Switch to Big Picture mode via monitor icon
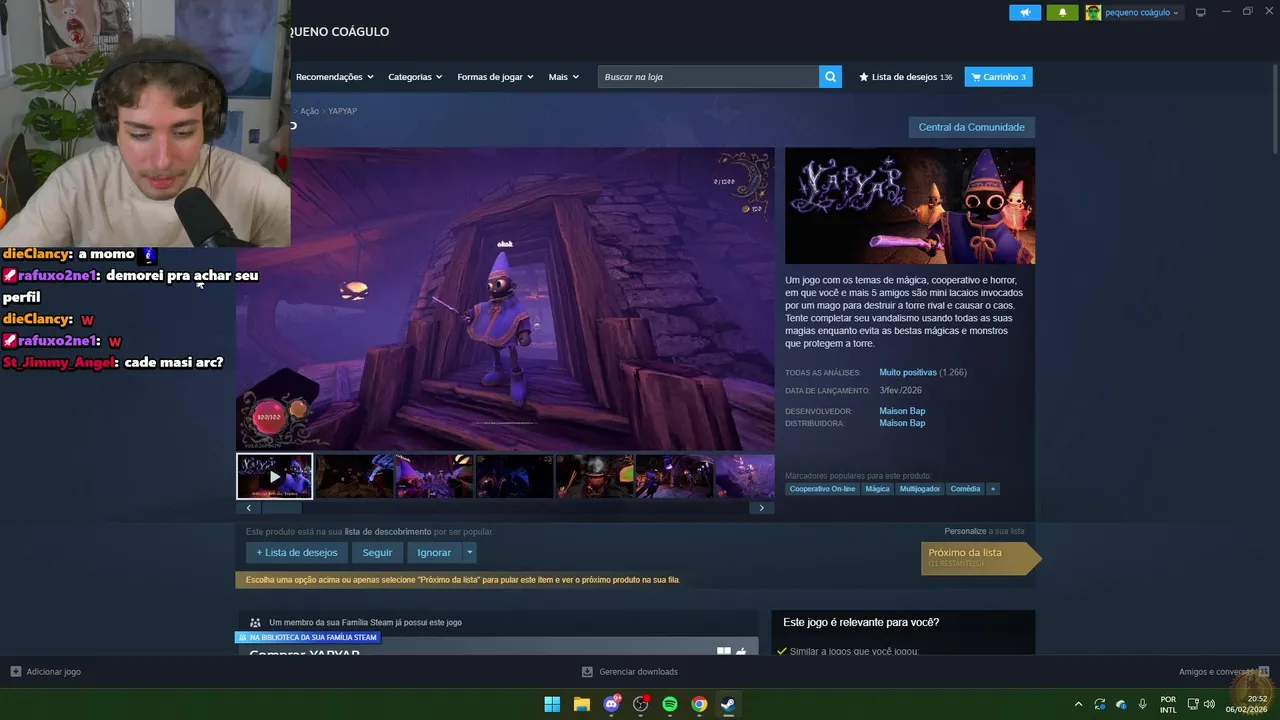1280x720 pixels. click(x=1201, y=12)
